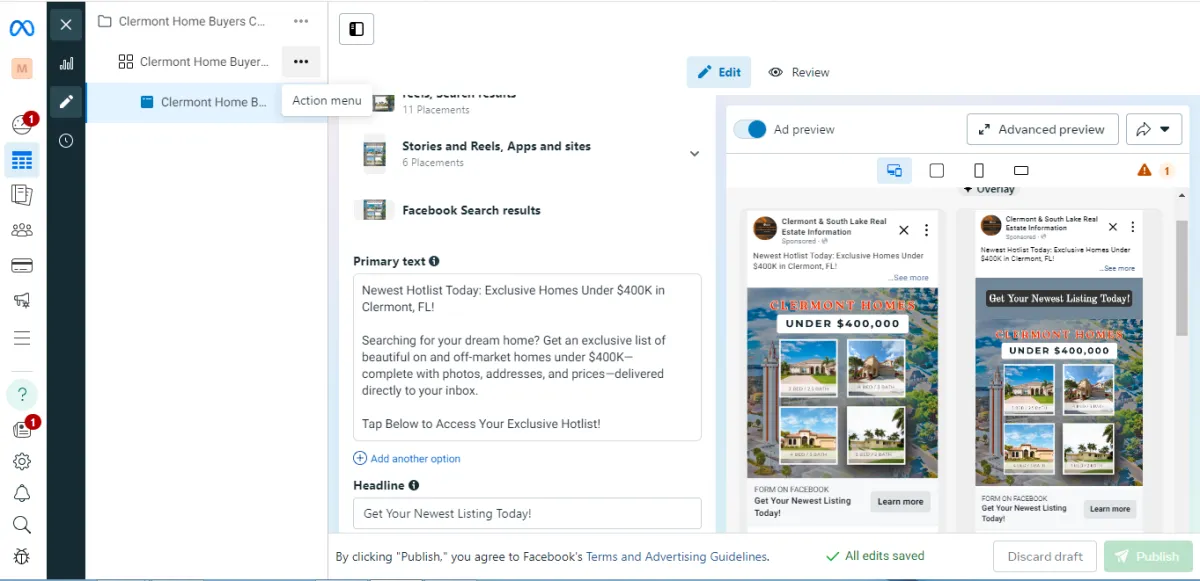Select Clermont Home Buyers campaign folder
The height and width of the screenshot is (581, 1200).
point(181,21)
